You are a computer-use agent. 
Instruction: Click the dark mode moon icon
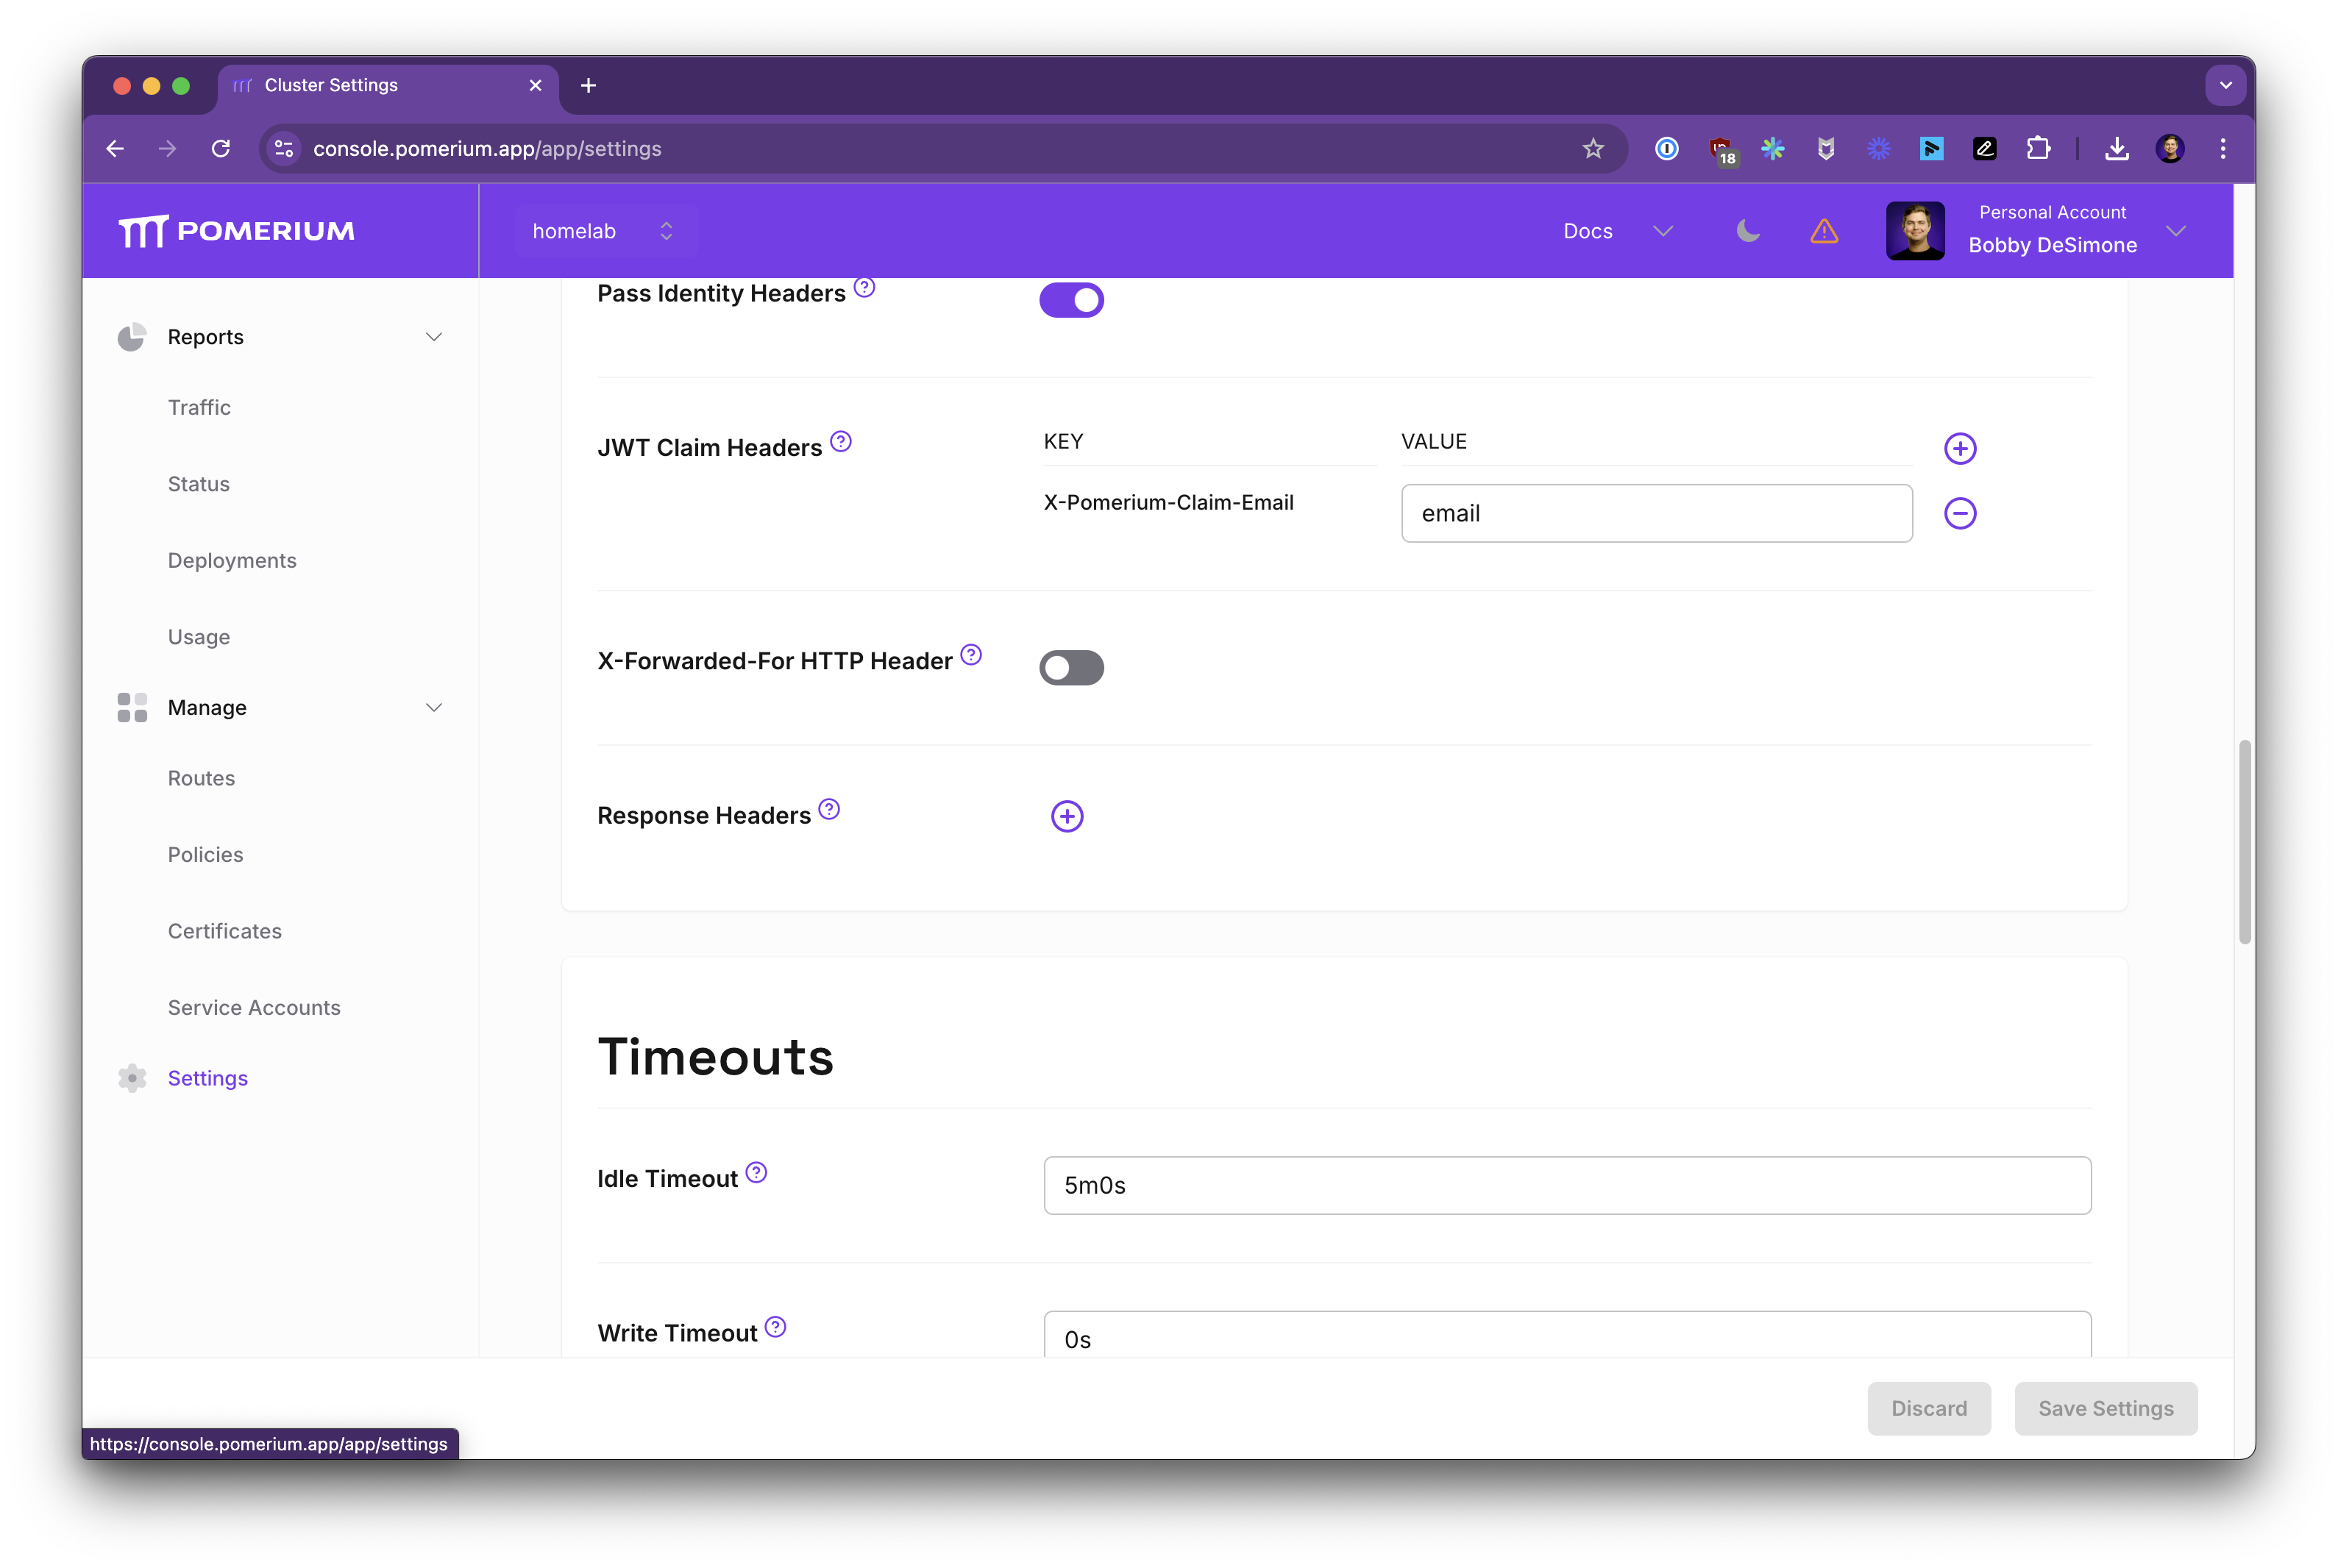(x=1747, y=229)
